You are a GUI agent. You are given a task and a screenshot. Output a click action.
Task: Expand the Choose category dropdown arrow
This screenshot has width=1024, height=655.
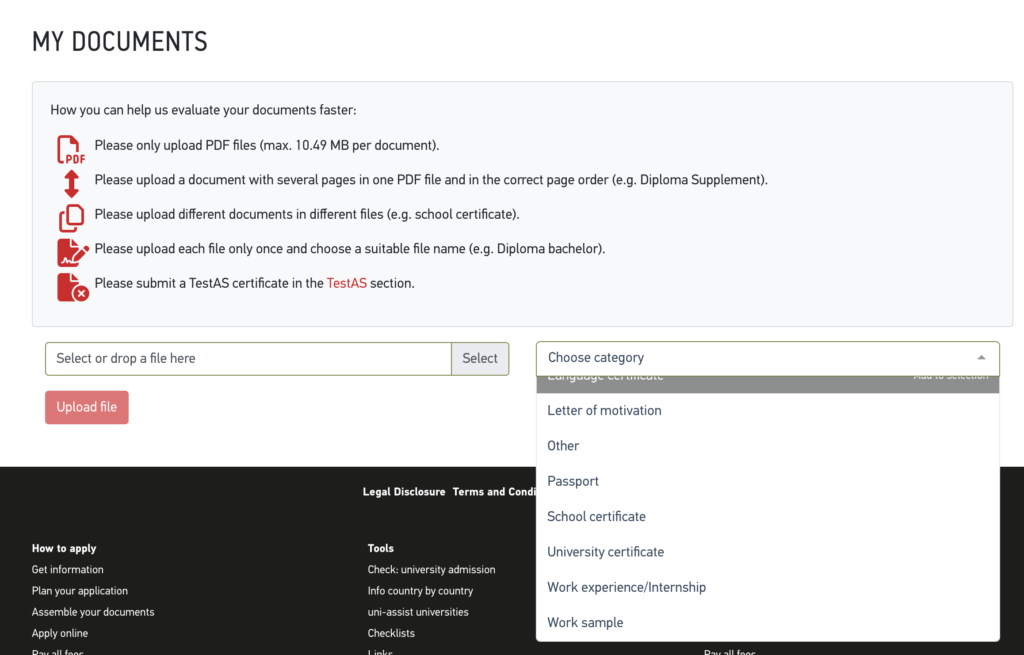coord(981,358)
